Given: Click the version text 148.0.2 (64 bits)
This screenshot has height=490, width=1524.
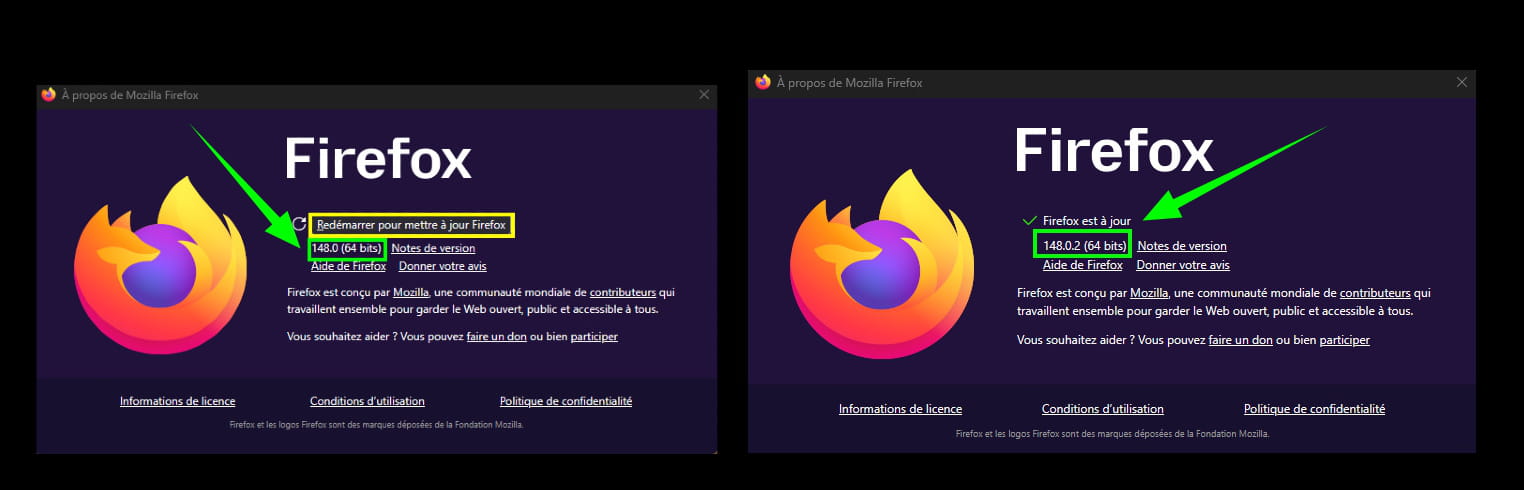Looking at the screenshot, I should [1084, 246].
